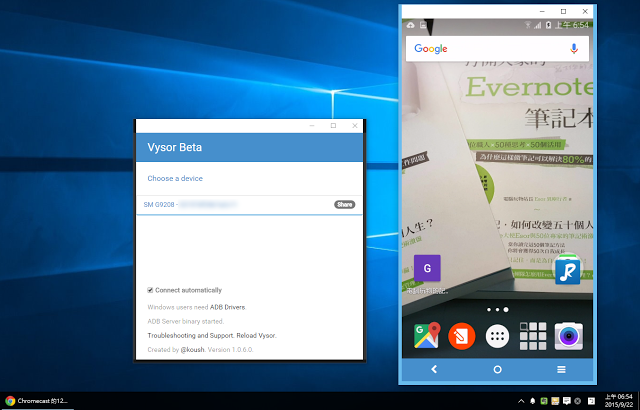Open the taskbar clock and date

pos(619,401)
